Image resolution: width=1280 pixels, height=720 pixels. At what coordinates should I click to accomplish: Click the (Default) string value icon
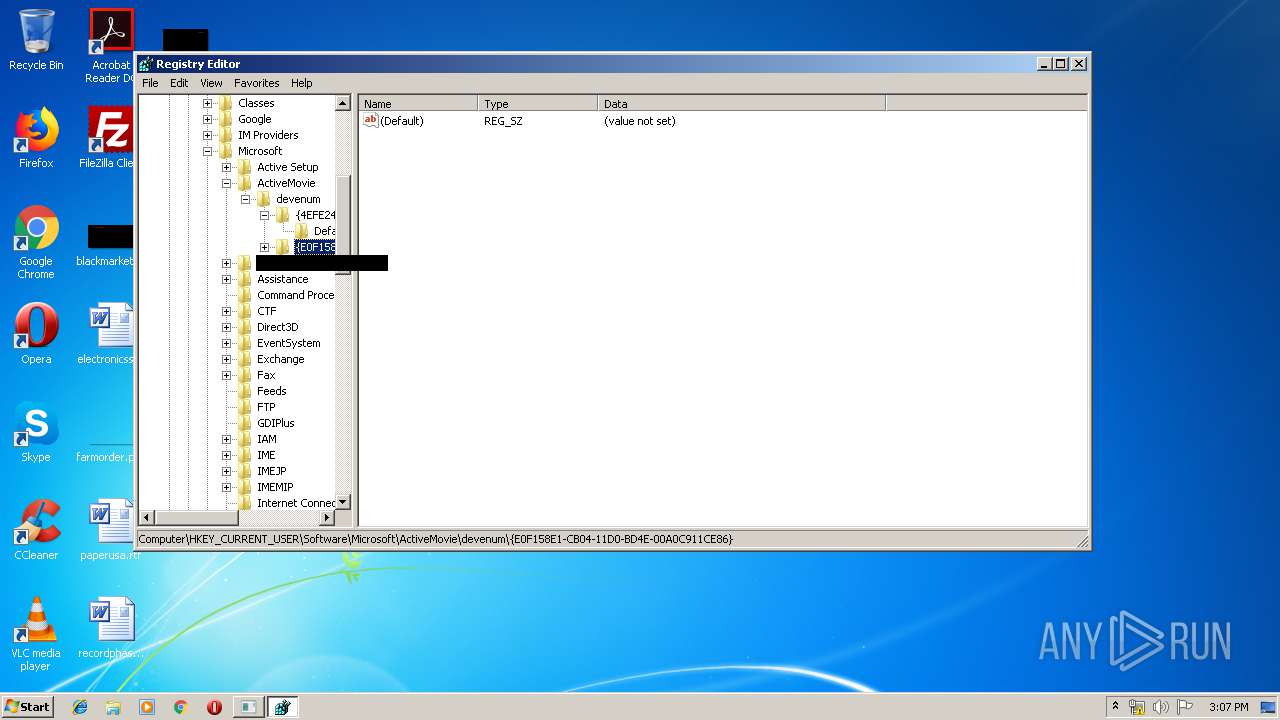point(370,120)
